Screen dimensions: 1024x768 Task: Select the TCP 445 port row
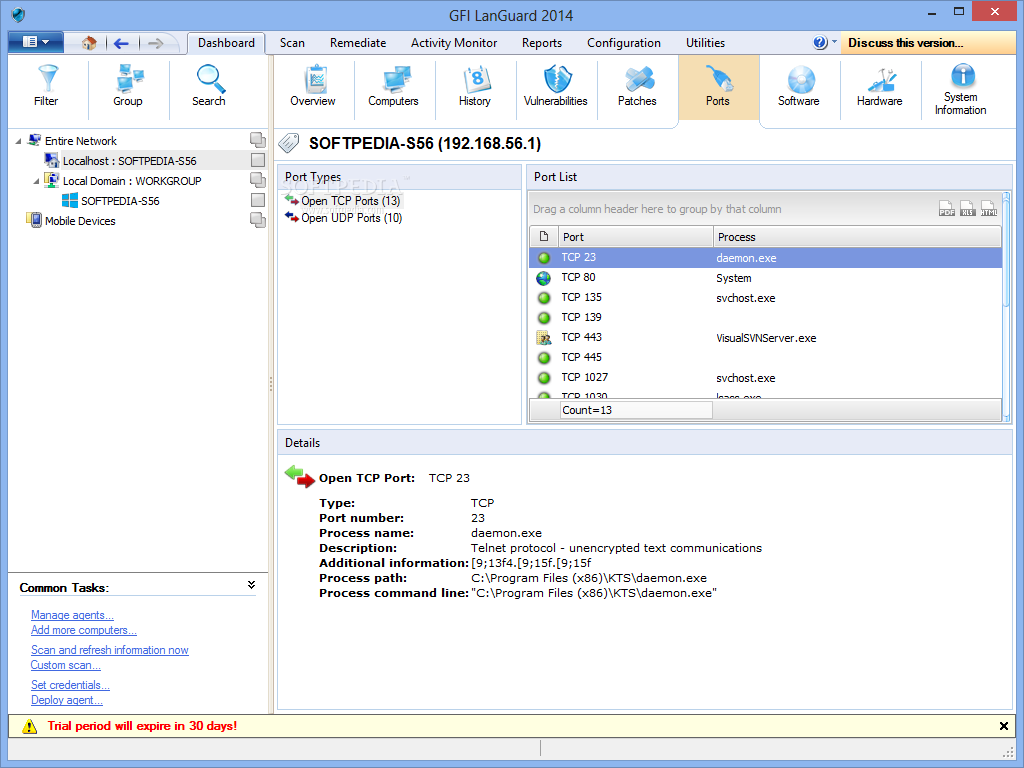pos(765,357)
